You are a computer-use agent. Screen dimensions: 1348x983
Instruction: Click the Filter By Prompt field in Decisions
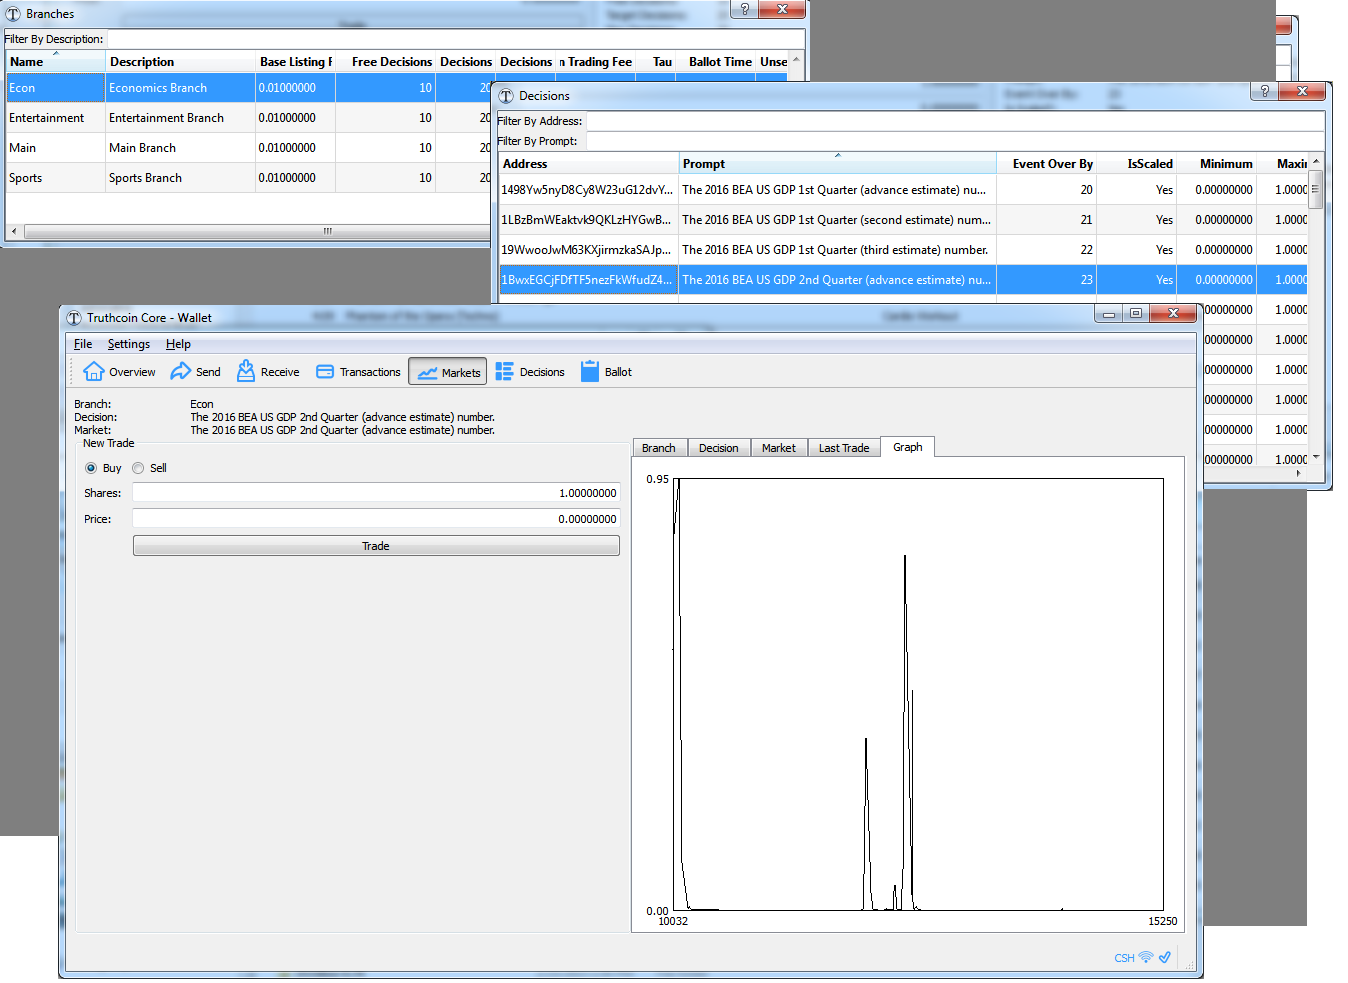[x=953, y=141]
